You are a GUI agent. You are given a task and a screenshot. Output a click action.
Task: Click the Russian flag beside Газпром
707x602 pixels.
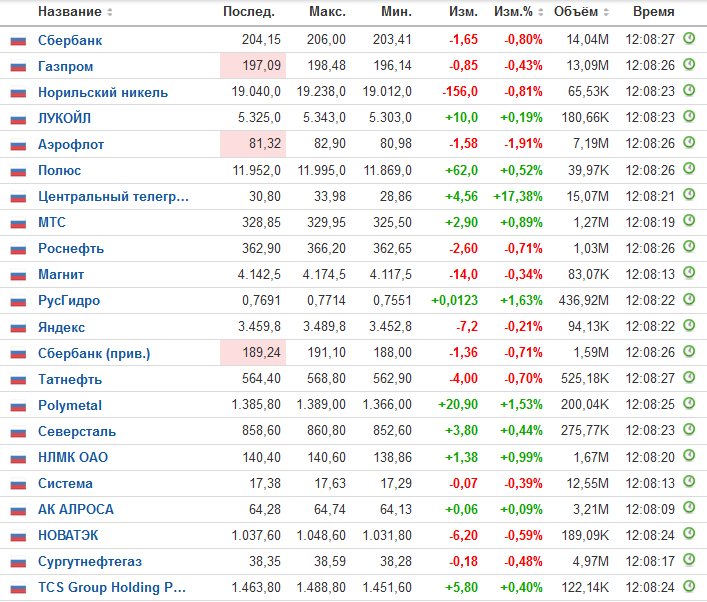tap(18, 67)
